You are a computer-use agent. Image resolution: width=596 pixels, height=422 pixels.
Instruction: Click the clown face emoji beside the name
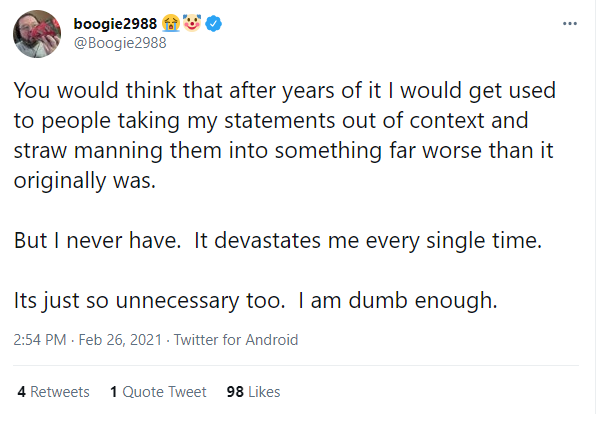[x=192, y=23]
